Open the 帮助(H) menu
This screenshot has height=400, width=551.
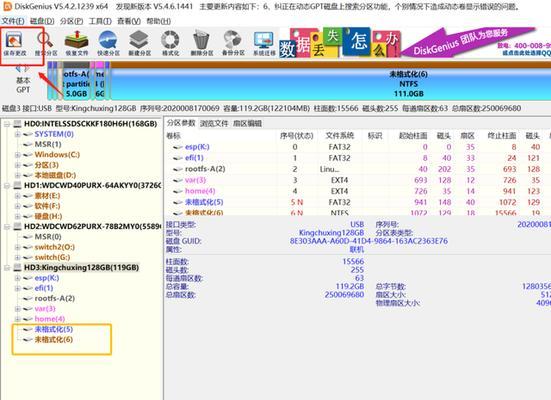pos(158,21)
